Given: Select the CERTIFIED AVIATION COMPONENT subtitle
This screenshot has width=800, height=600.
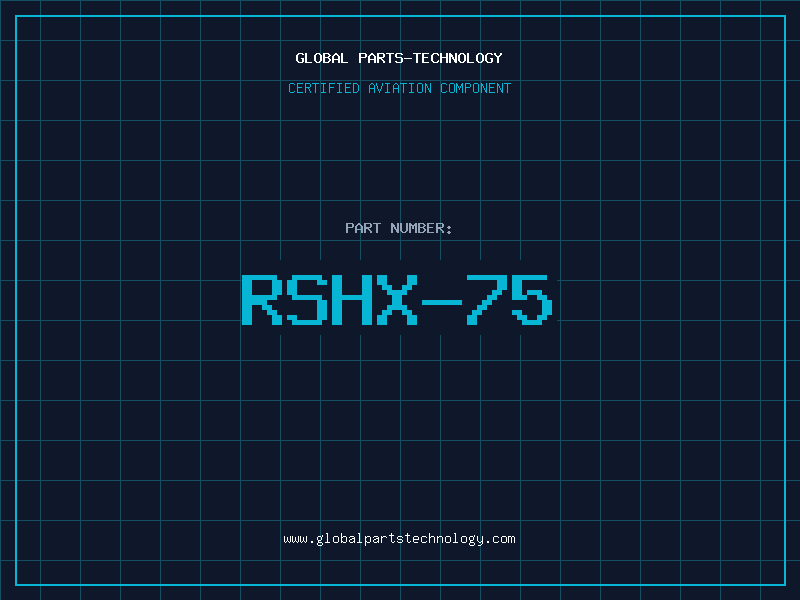Looking at the screenshot, I should click(x=399, y=88).
